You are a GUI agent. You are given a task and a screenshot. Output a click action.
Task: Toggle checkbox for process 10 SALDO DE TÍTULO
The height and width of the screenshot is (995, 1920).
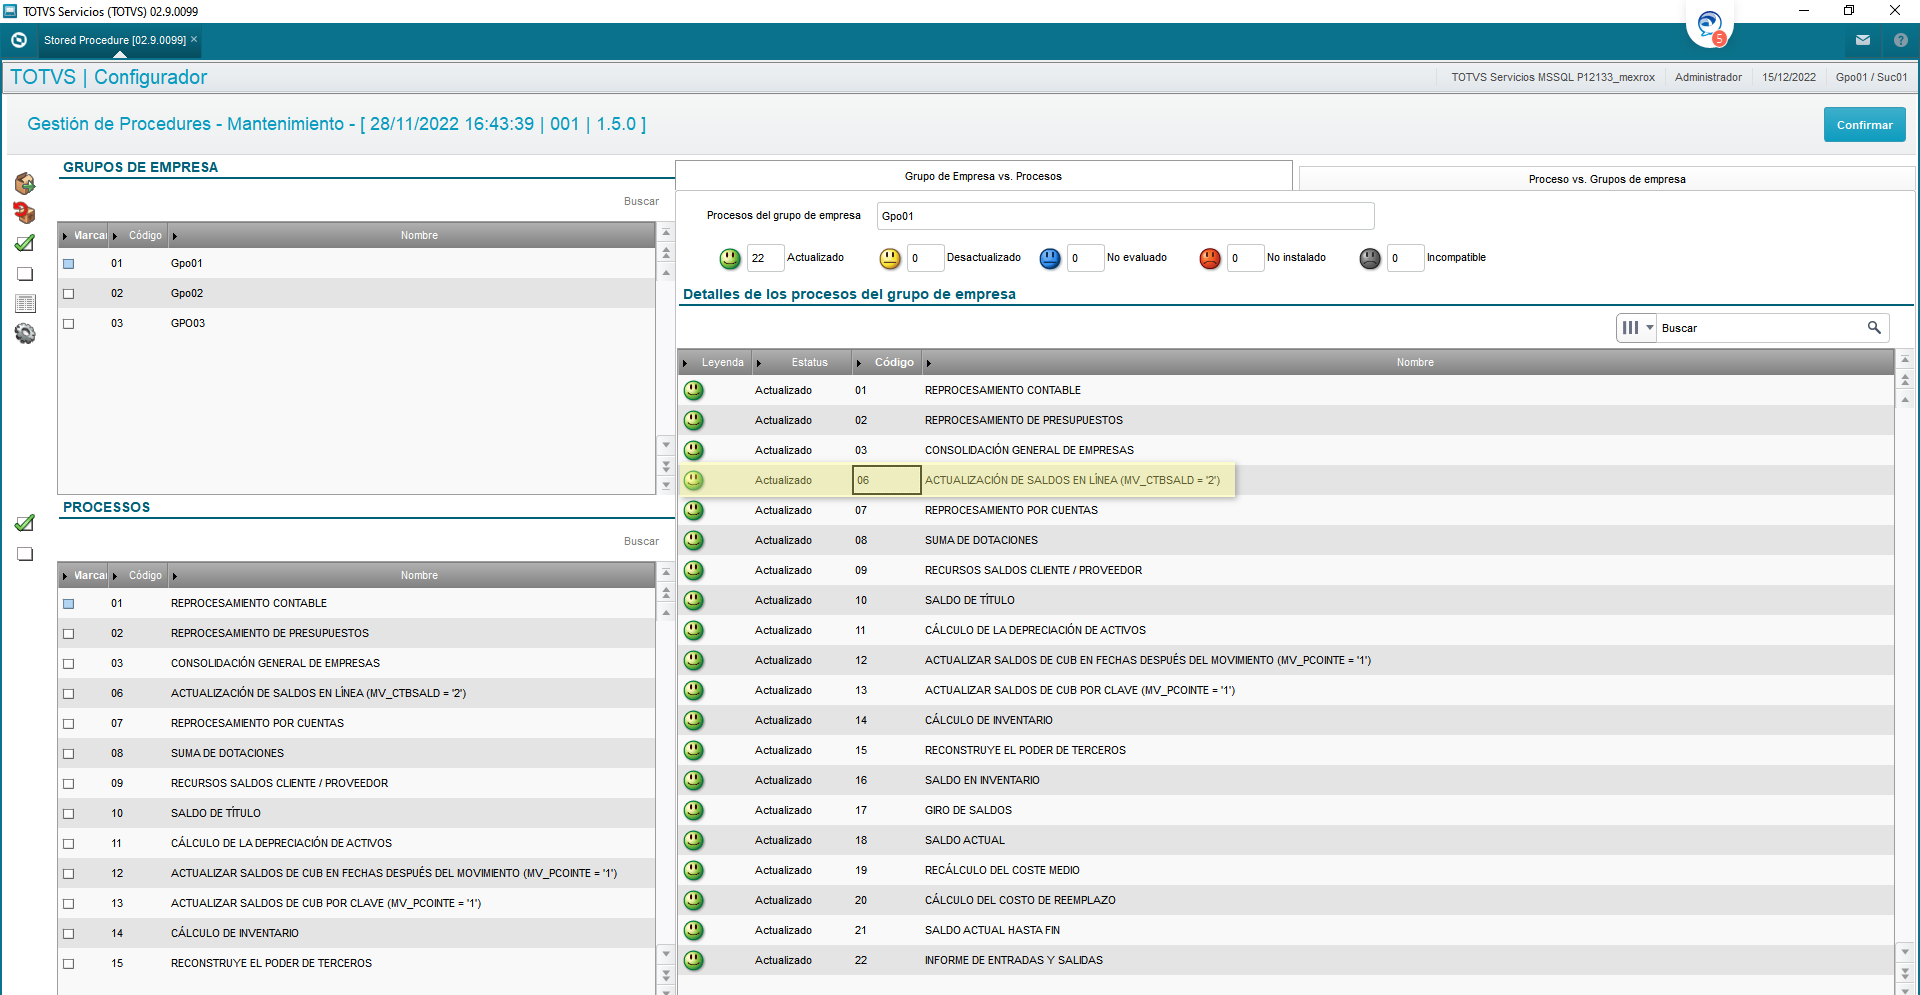(x=69, y=814)
